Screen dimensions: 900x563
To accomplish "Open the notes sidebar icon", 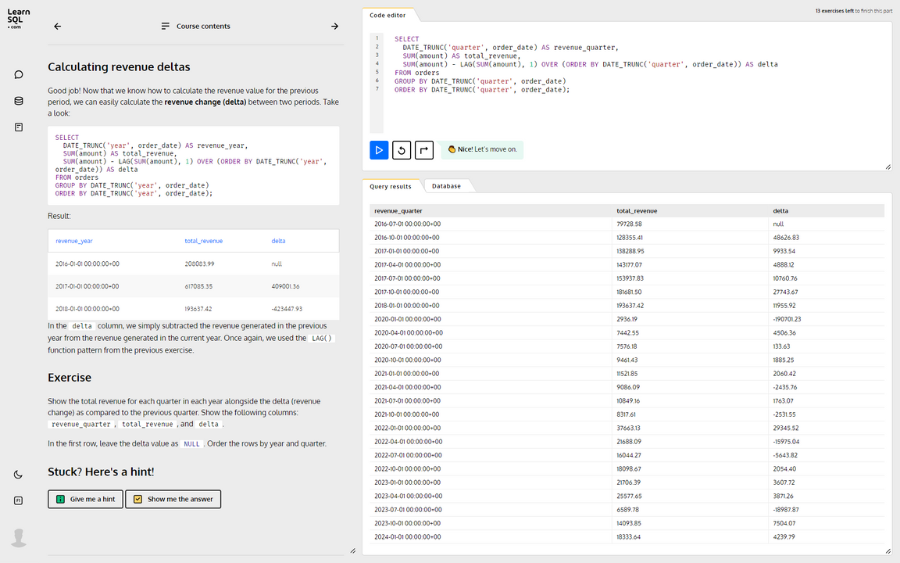I will [18, 127].
